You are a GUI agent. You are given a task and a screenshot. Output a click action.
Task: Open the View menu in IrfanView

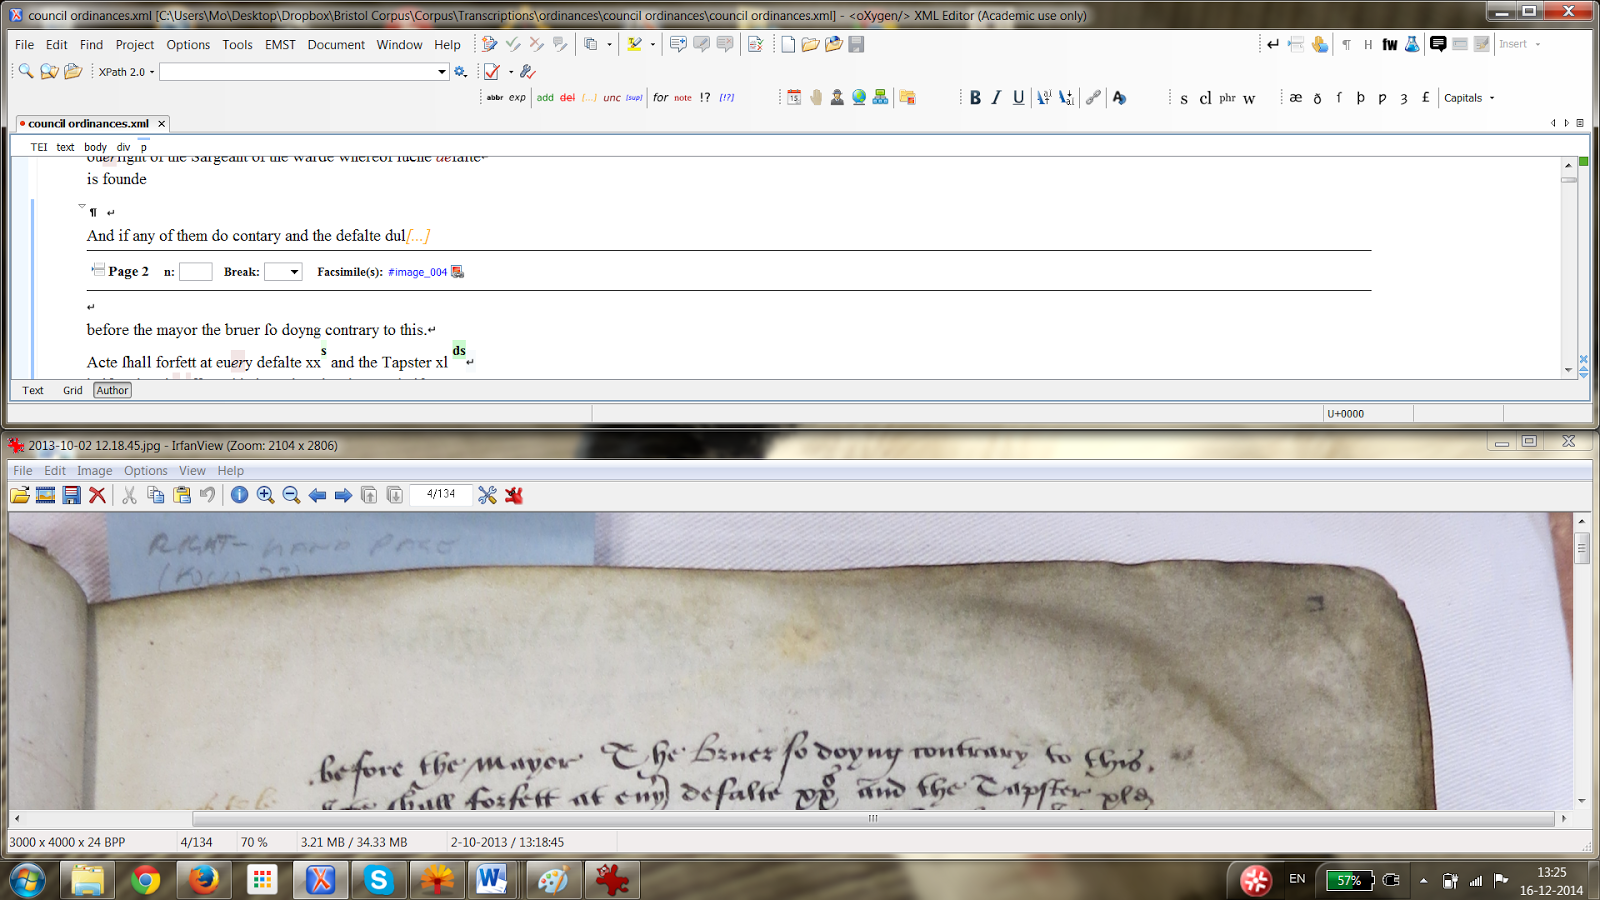coord(192,471)
